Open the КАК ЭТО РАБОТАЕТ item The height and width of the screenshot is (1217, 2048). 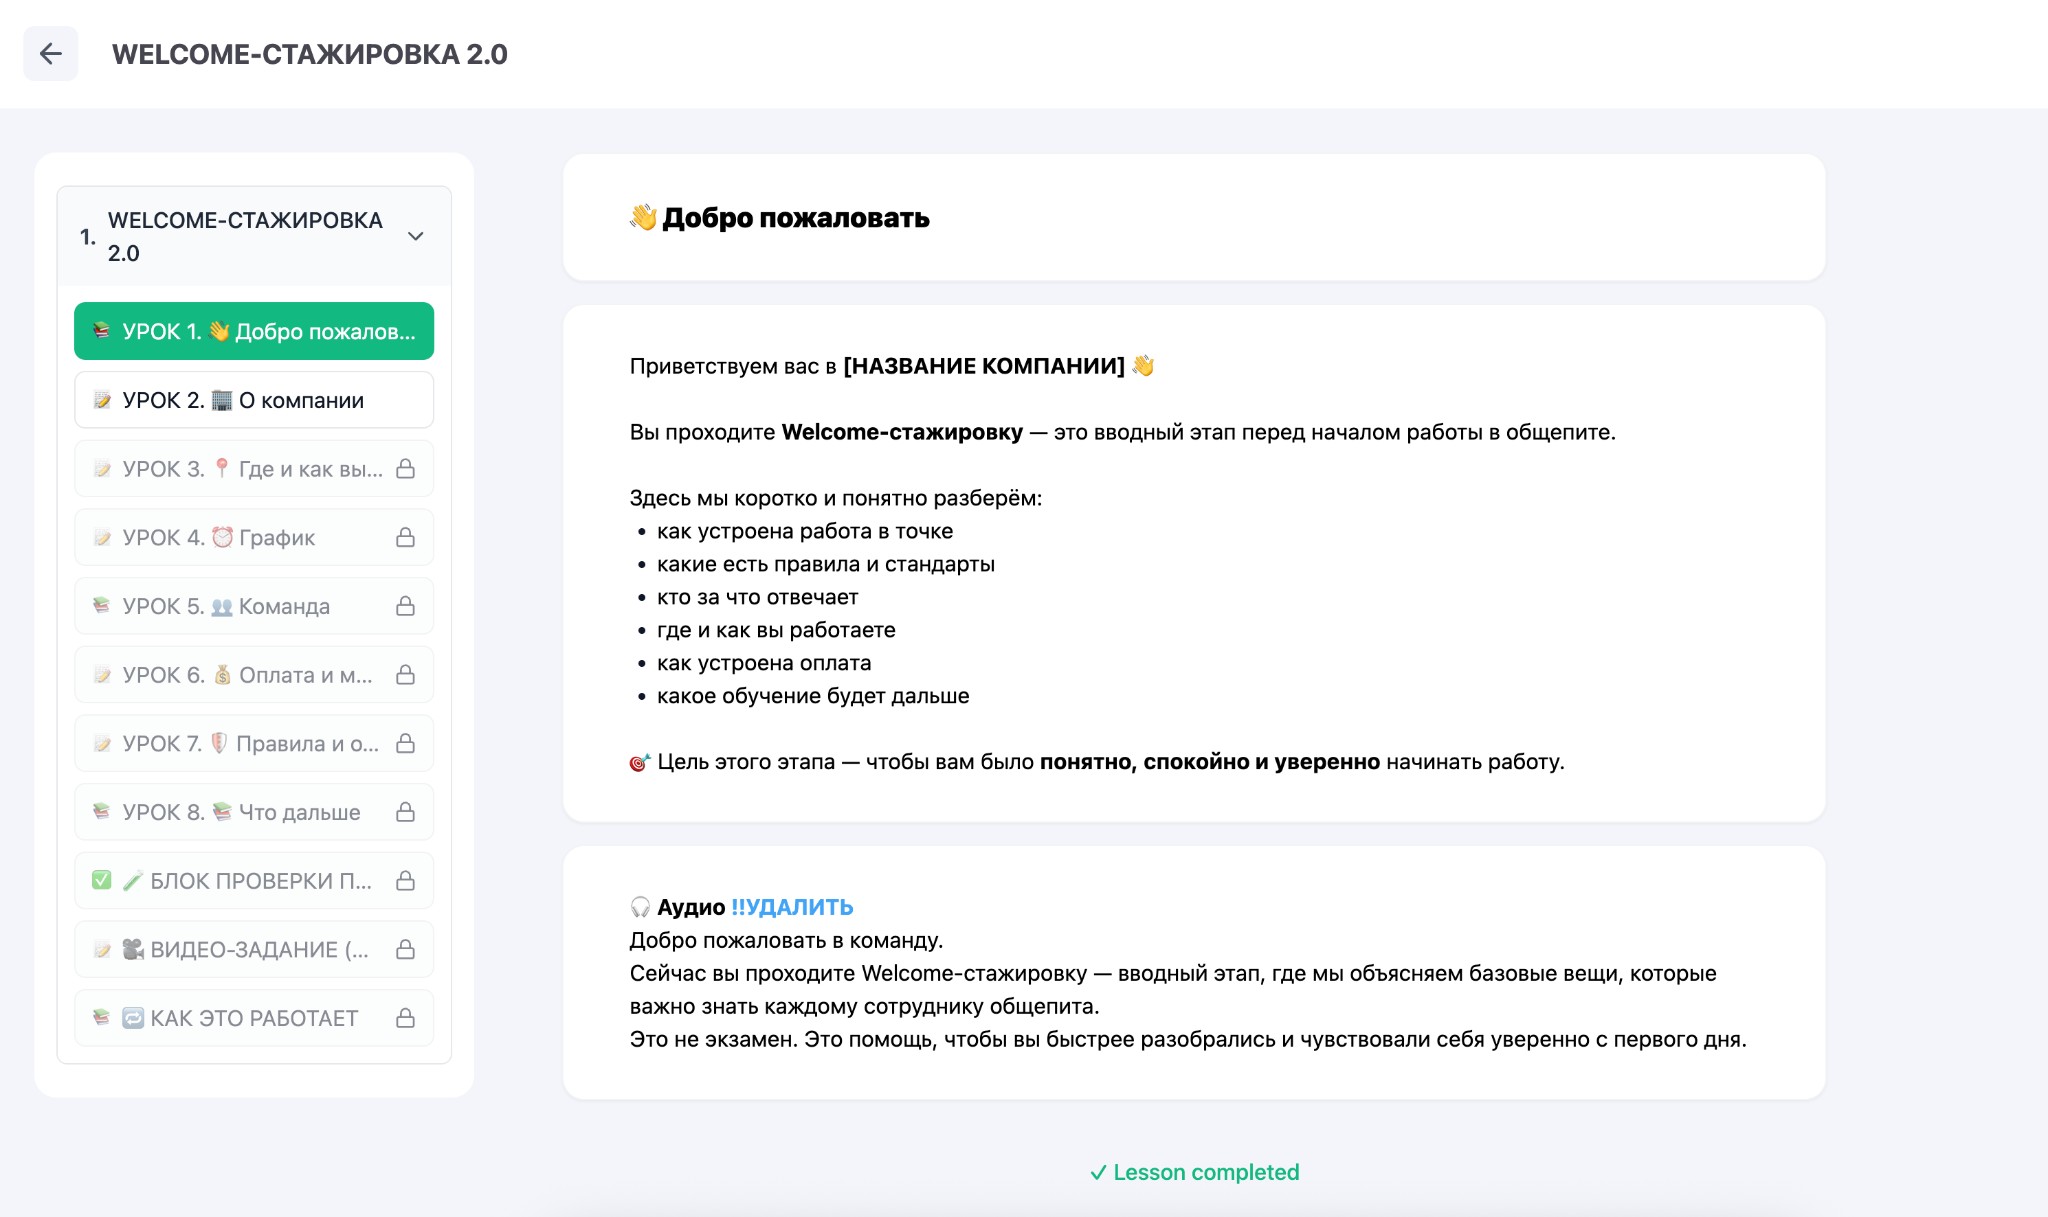(254, 1018)
